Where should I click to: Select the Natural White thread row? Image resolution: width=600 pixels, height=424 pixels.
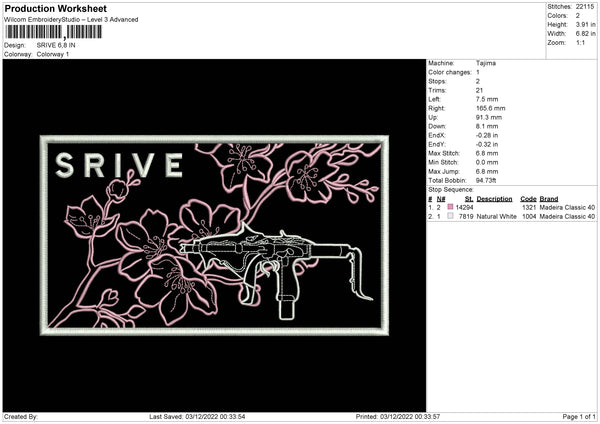pyautogui.click(x=512, y=217)
